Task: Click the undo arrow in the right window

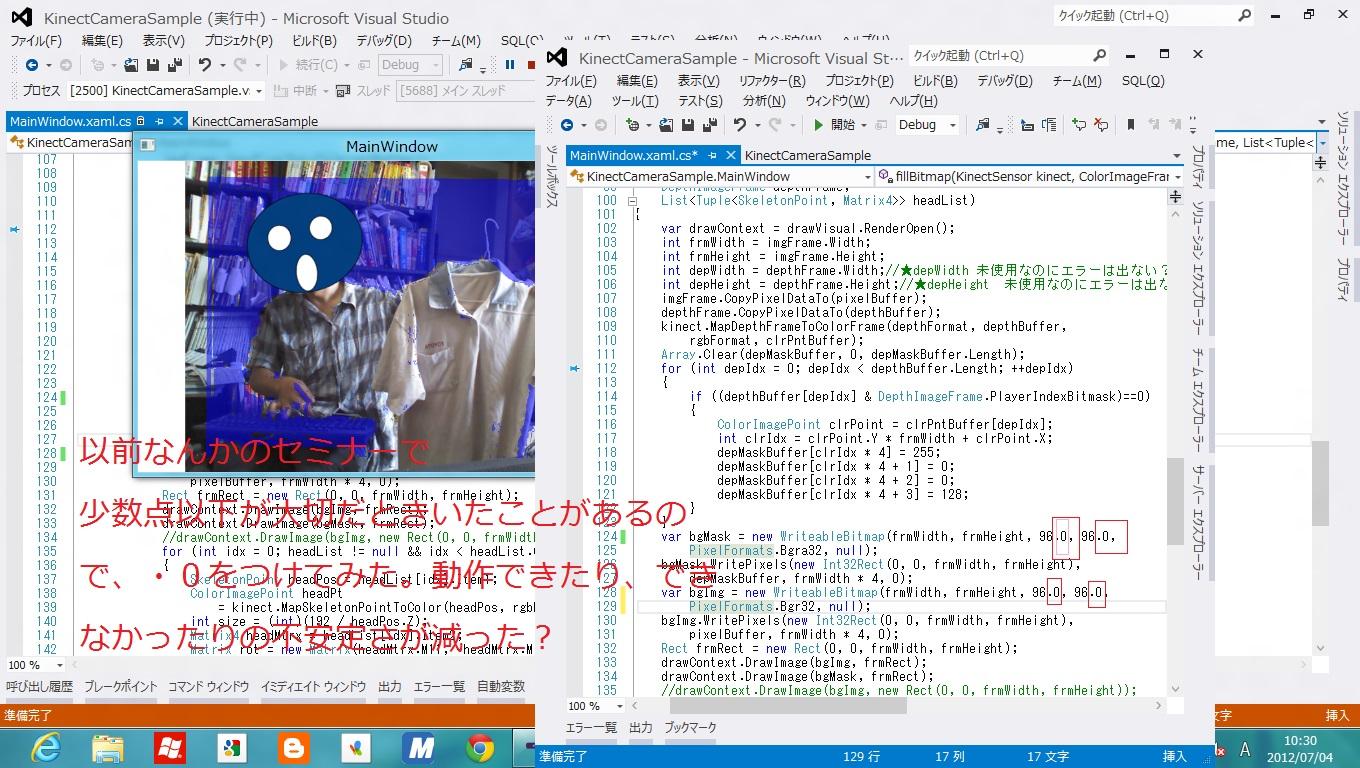Action: (x=740, y=125)
